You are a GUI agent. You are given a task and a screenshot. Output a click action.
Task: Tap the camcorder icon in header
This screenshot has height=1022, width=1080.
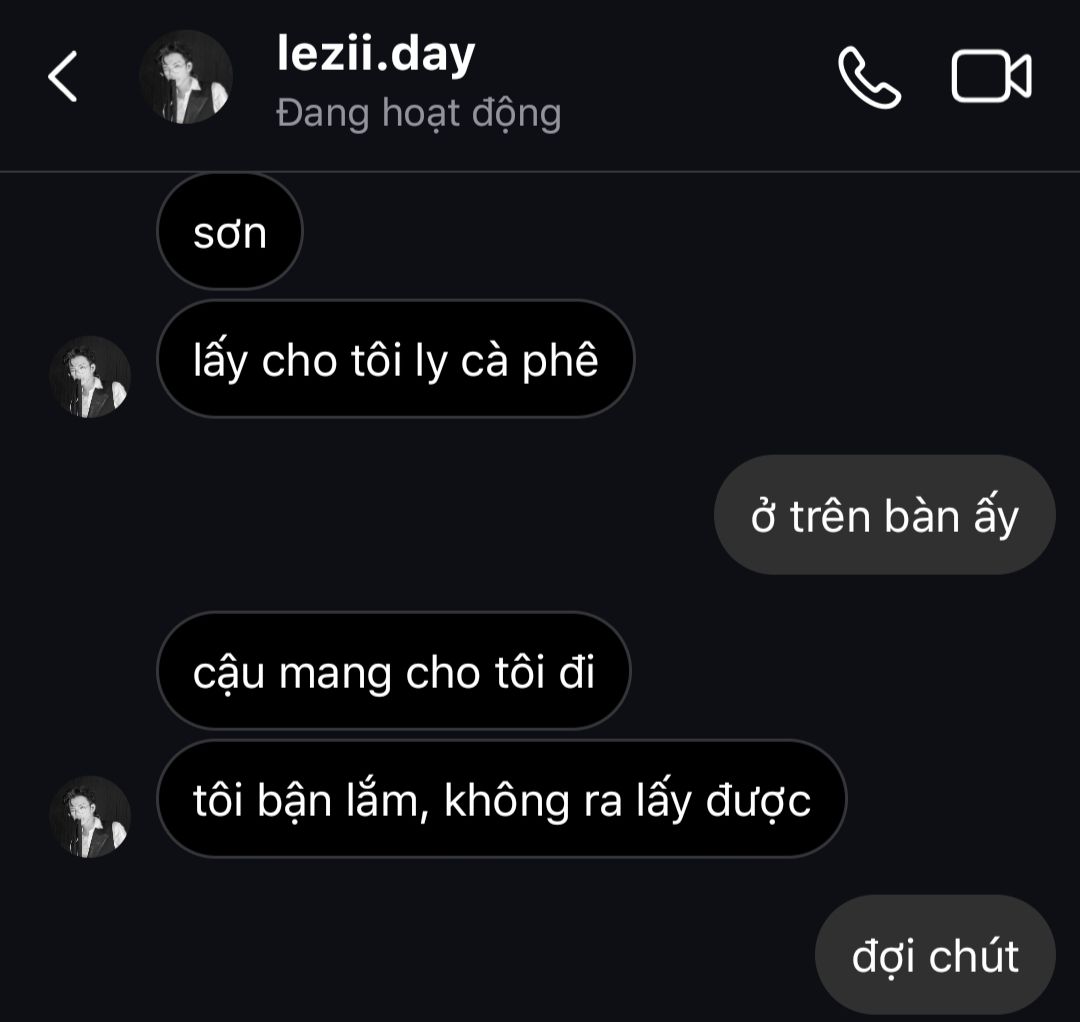[991, 76]
